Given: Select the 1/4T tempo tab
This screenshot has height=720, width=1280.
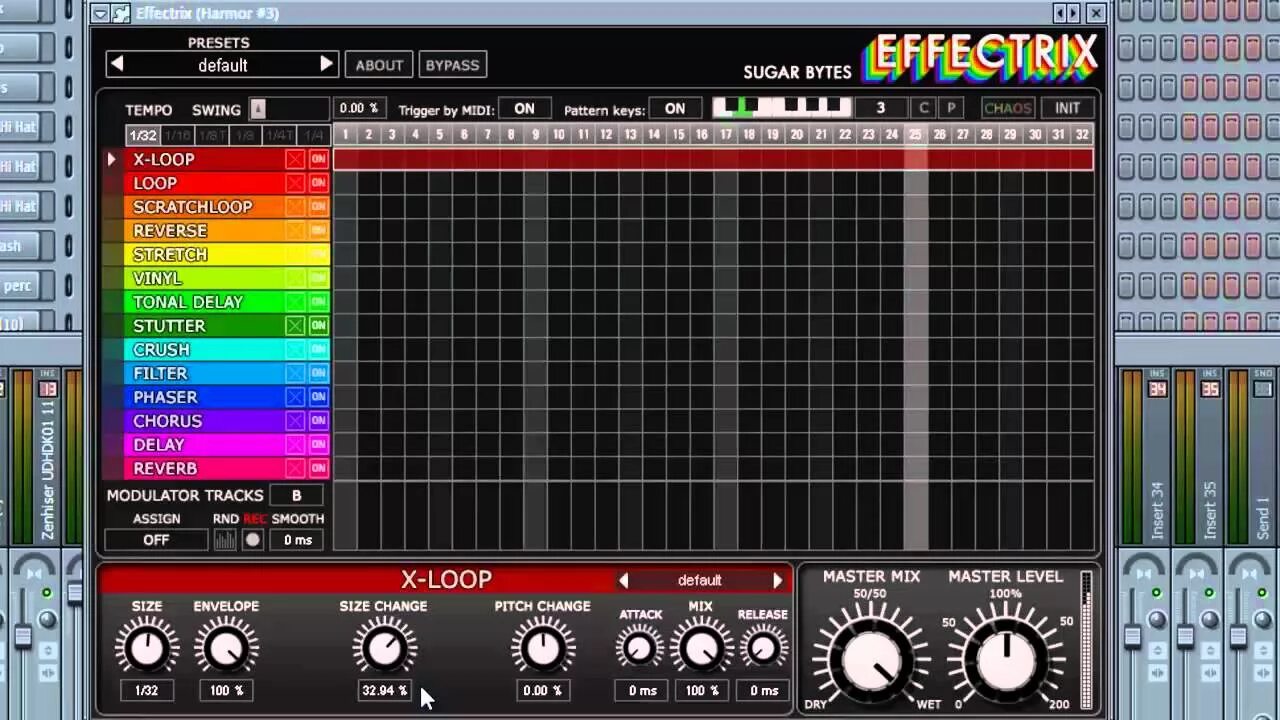Looking at the screenshot, I should coord(280,135).
